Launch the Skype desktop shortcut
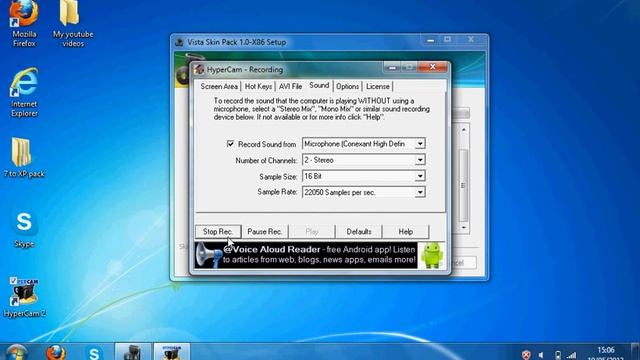 [x=24, y=229]
